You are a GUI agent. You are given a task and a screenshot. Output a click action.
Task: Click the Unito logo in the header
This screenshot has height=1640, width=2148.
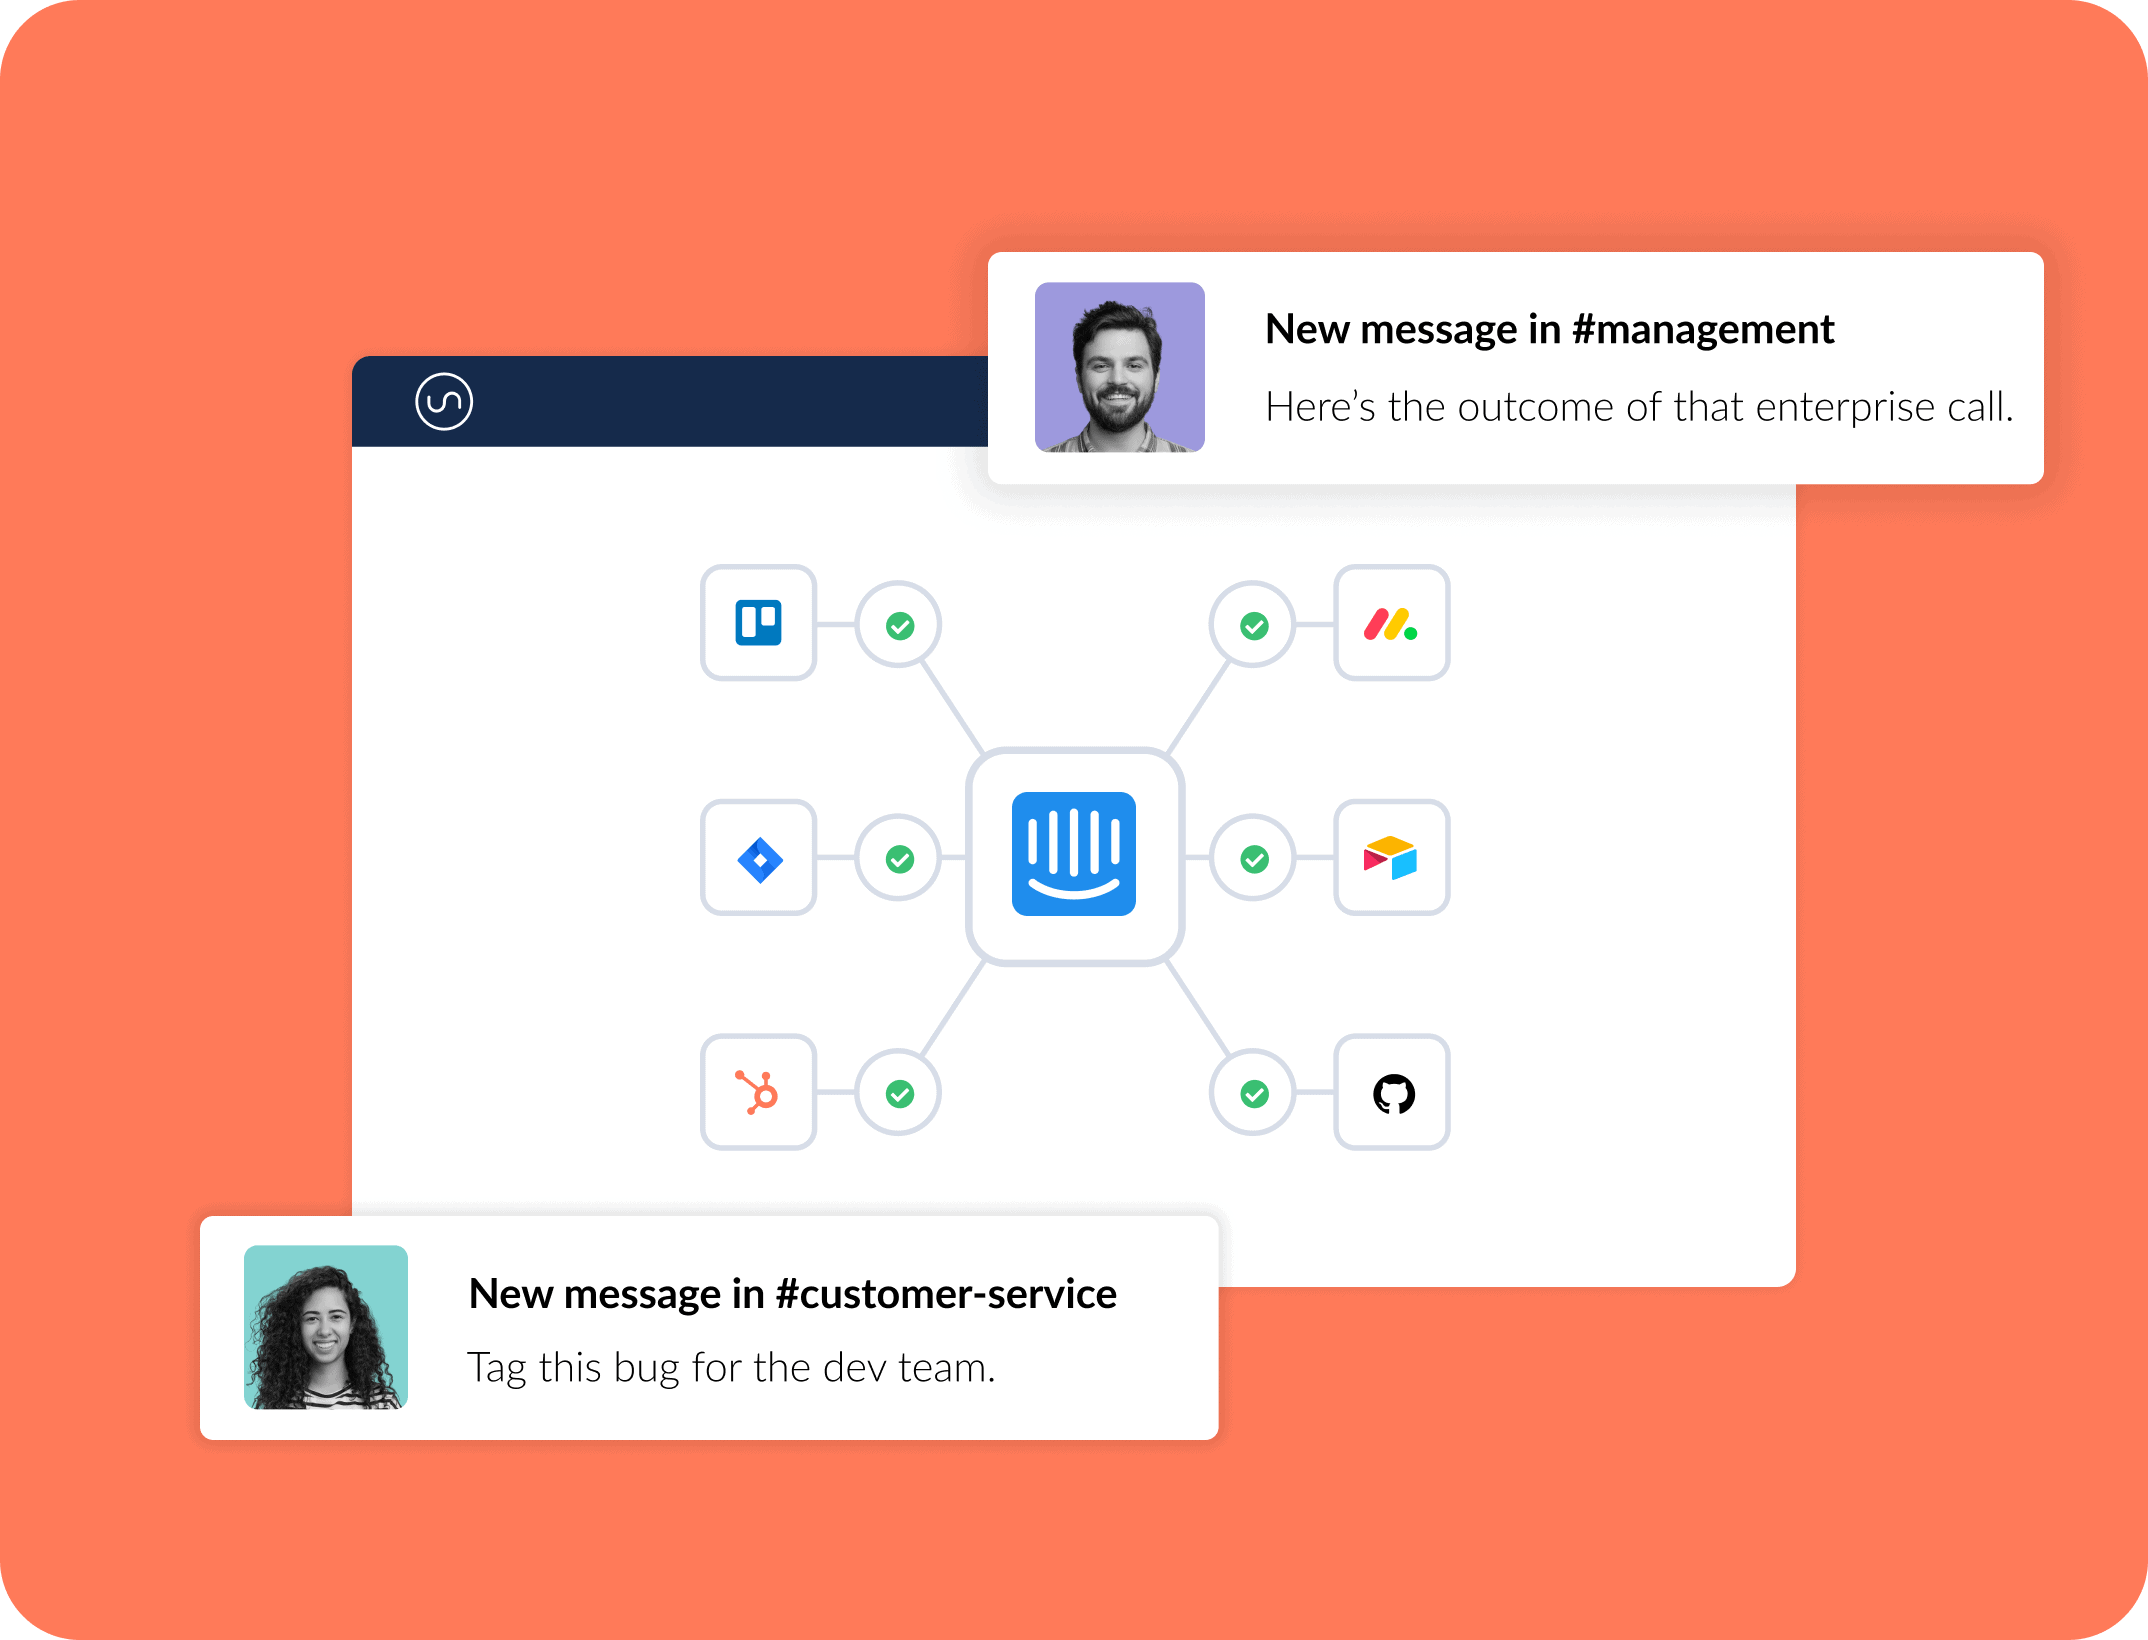point(444,402)
